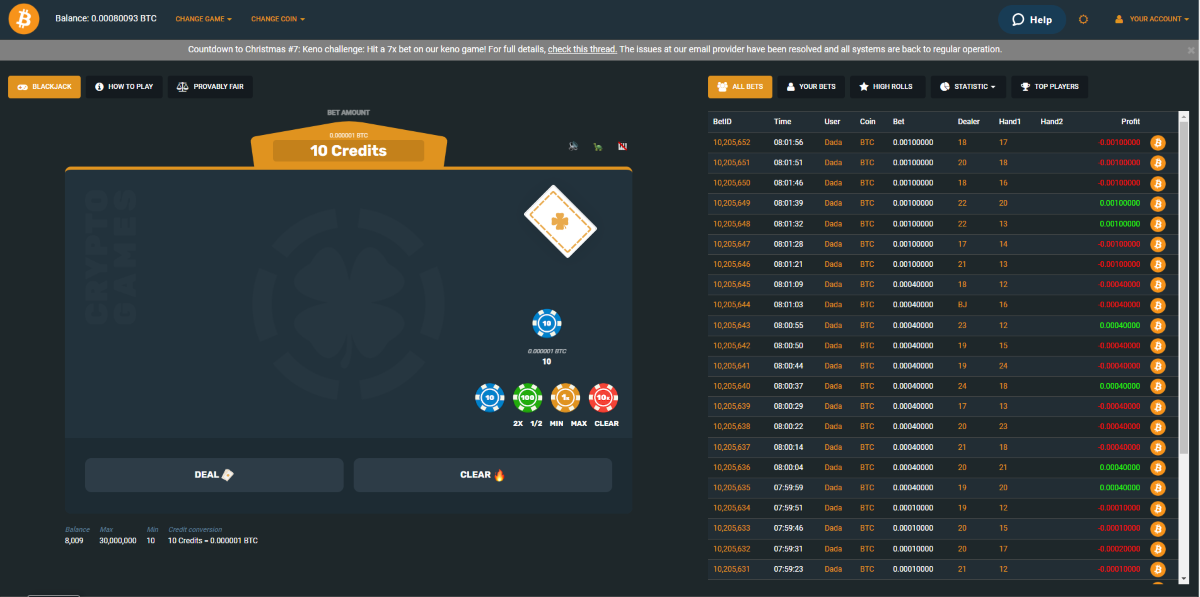Open the theme sun icon in header

pyautogui.click(x=1083, y=19)
